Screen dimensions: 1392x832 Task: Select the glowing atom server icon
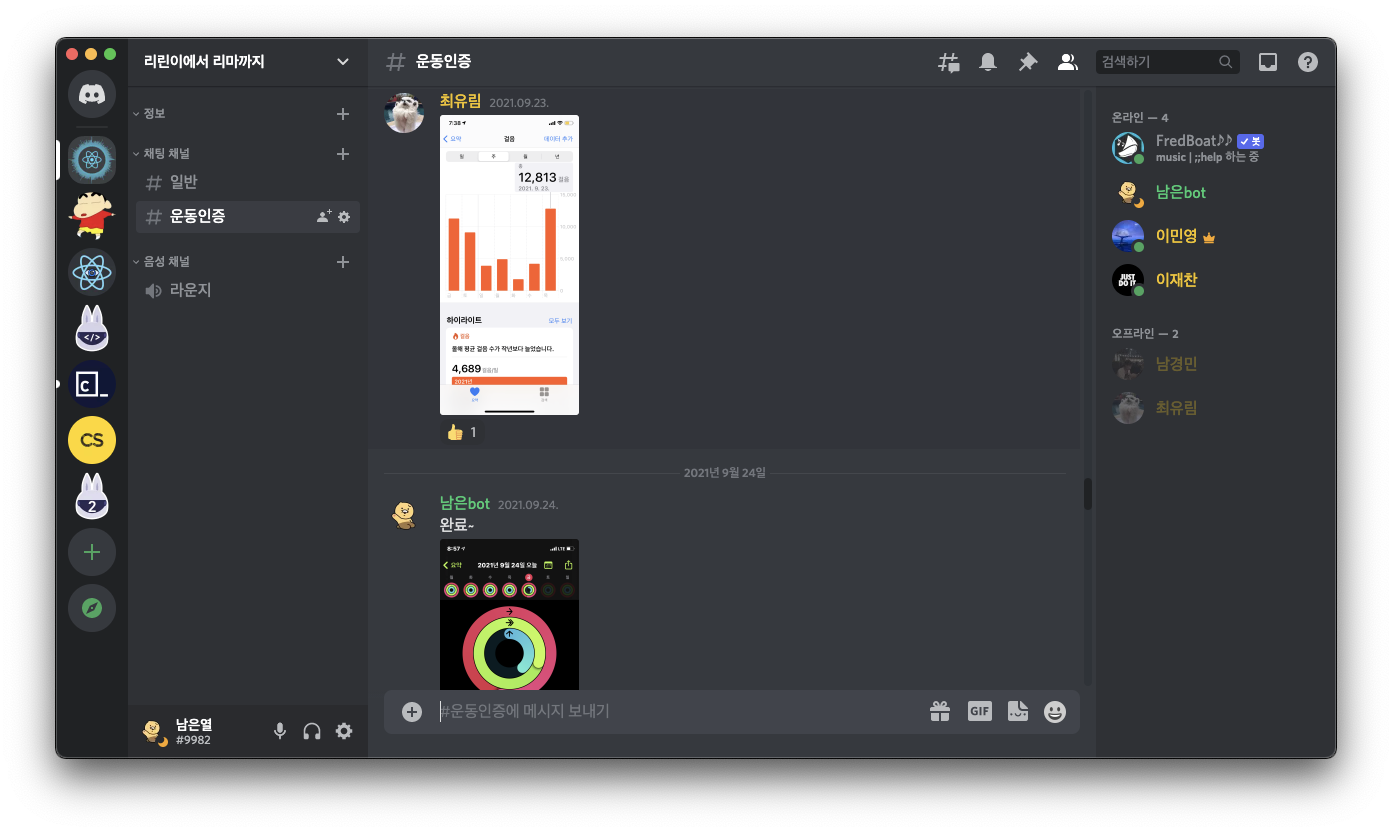click(92, 159)
